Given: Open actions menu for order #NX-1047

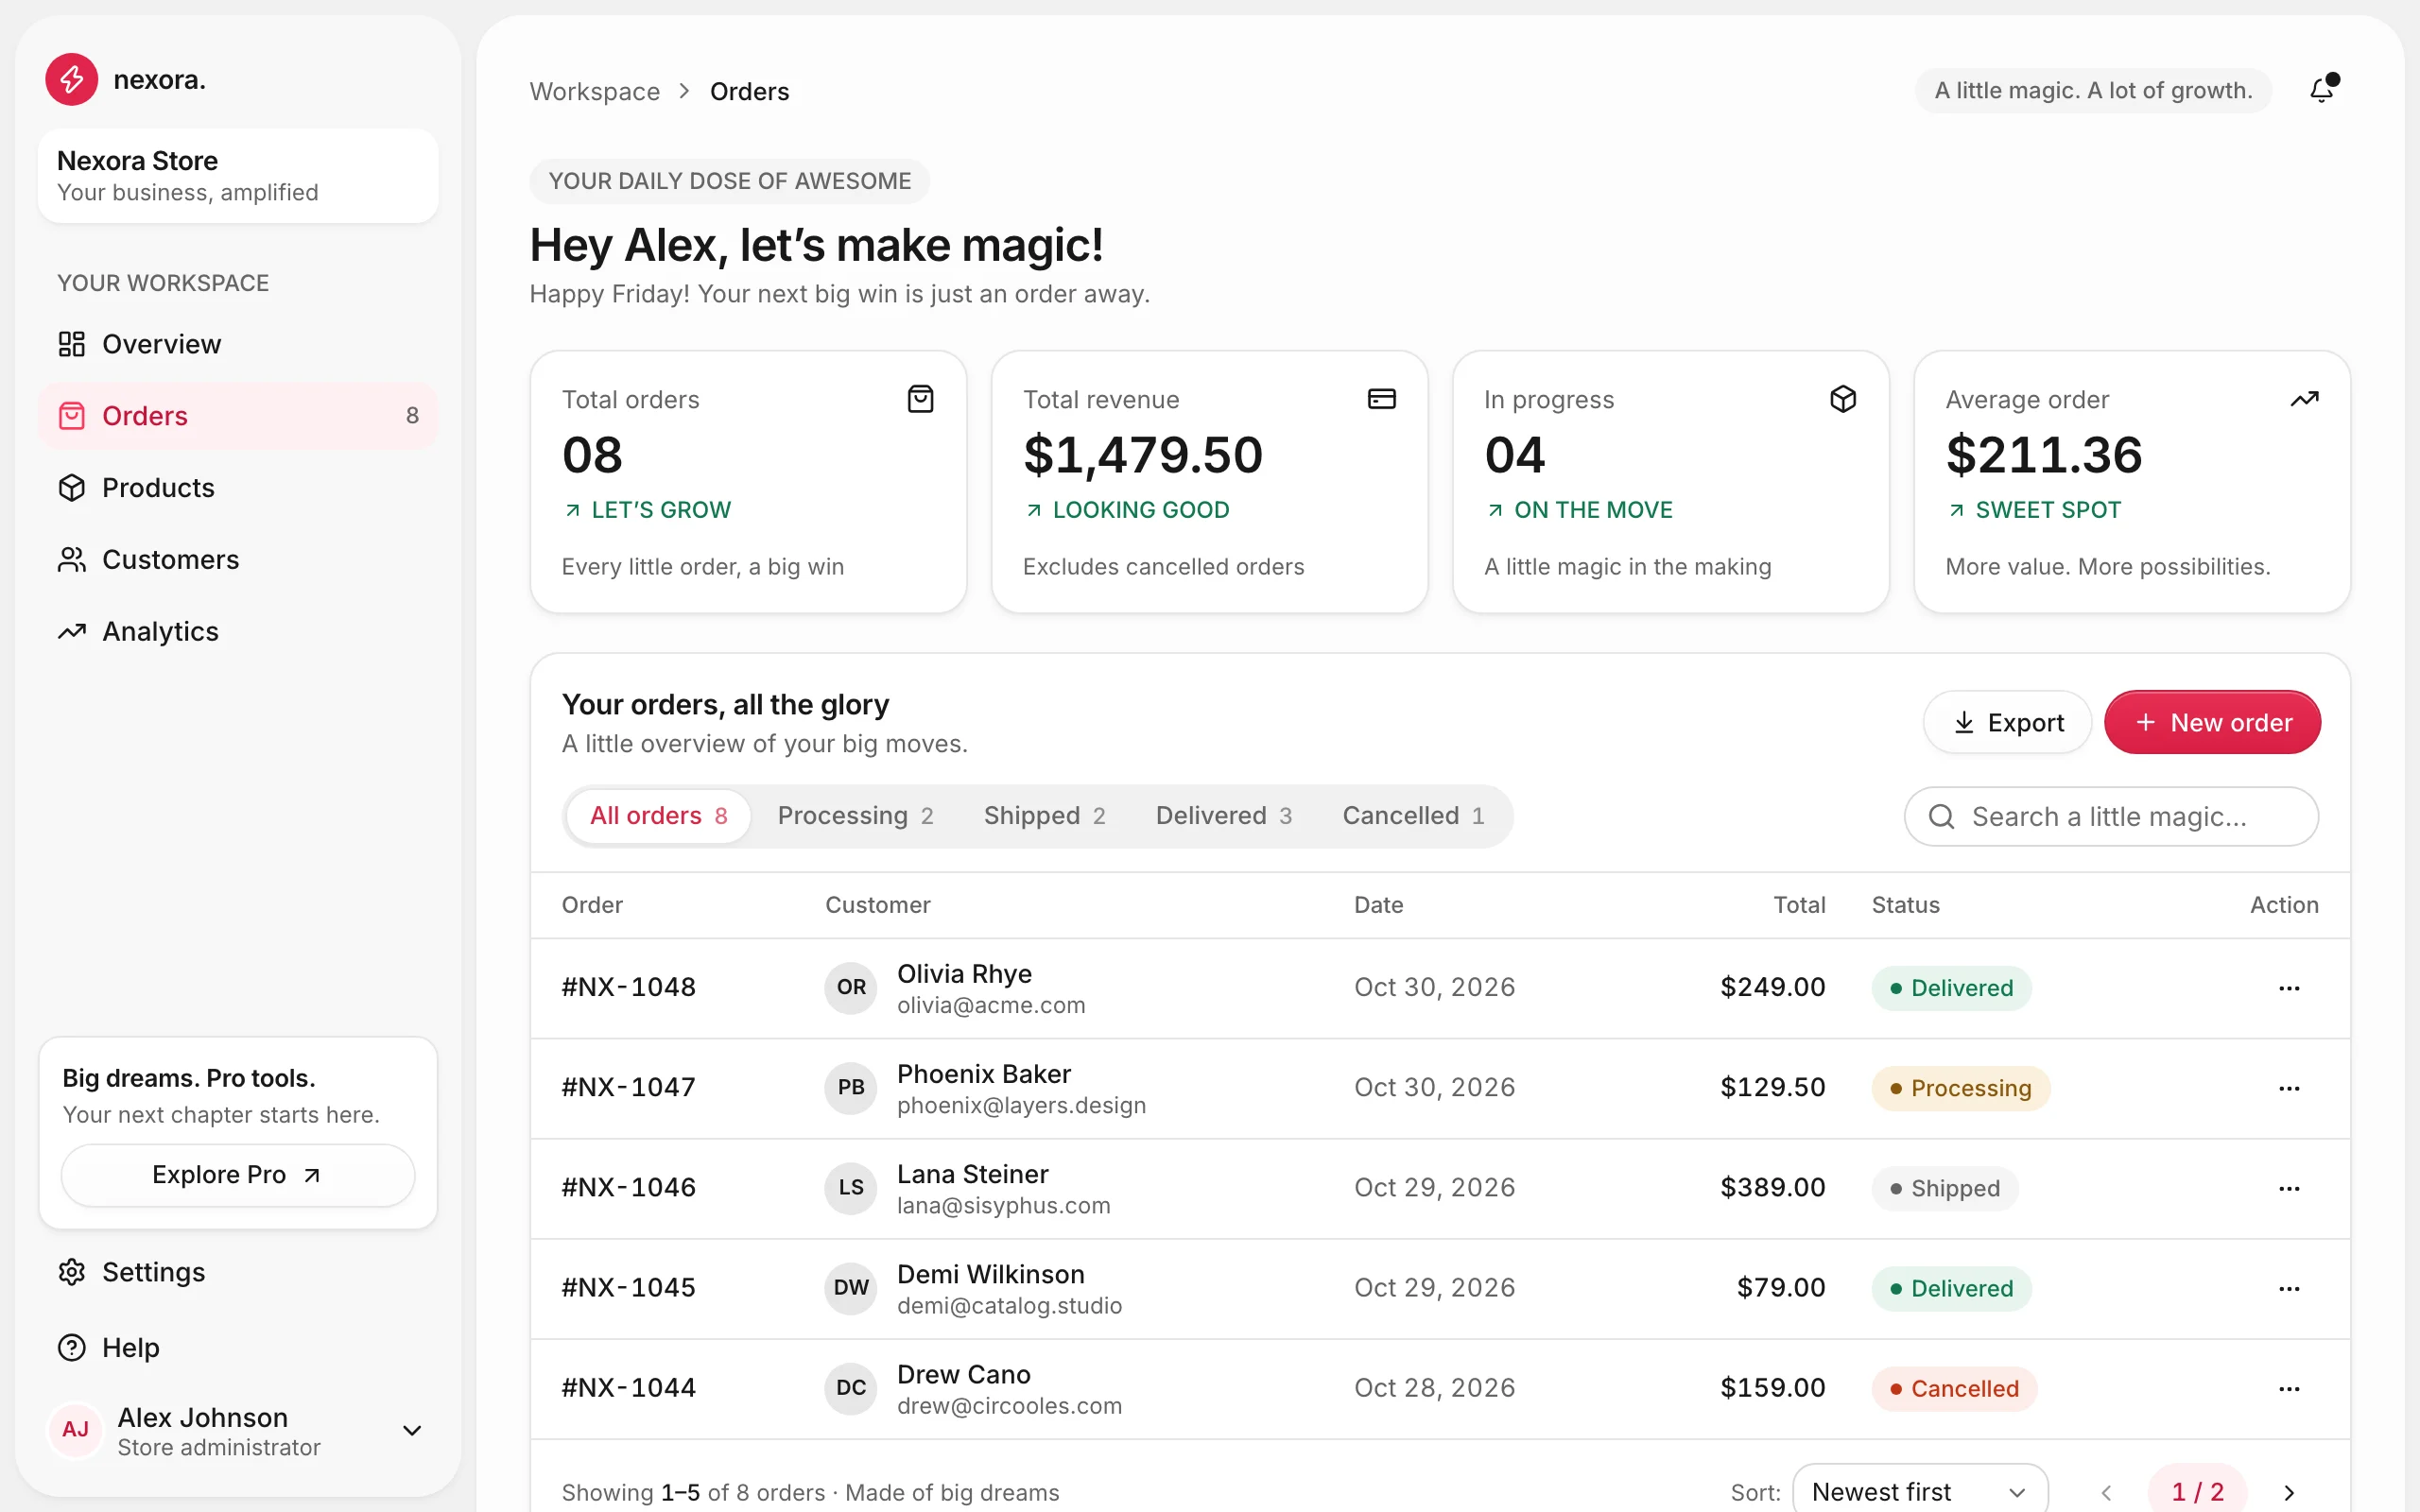Looking at the screenshot, I should (x=2289, y=1088).
